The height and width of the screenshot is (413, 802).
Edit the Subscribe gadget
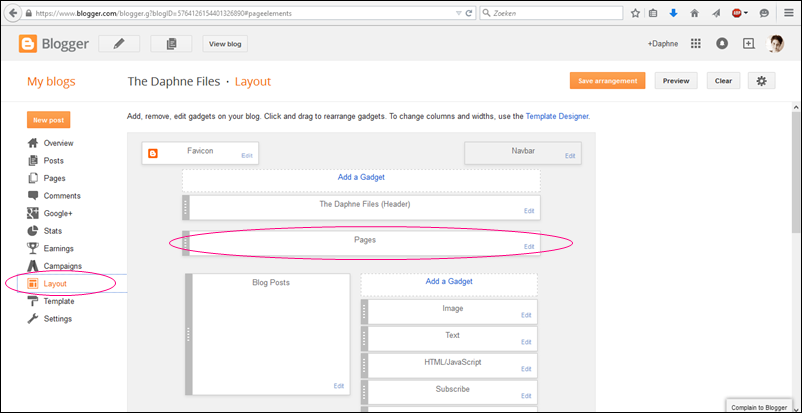[x=526, y=396]
